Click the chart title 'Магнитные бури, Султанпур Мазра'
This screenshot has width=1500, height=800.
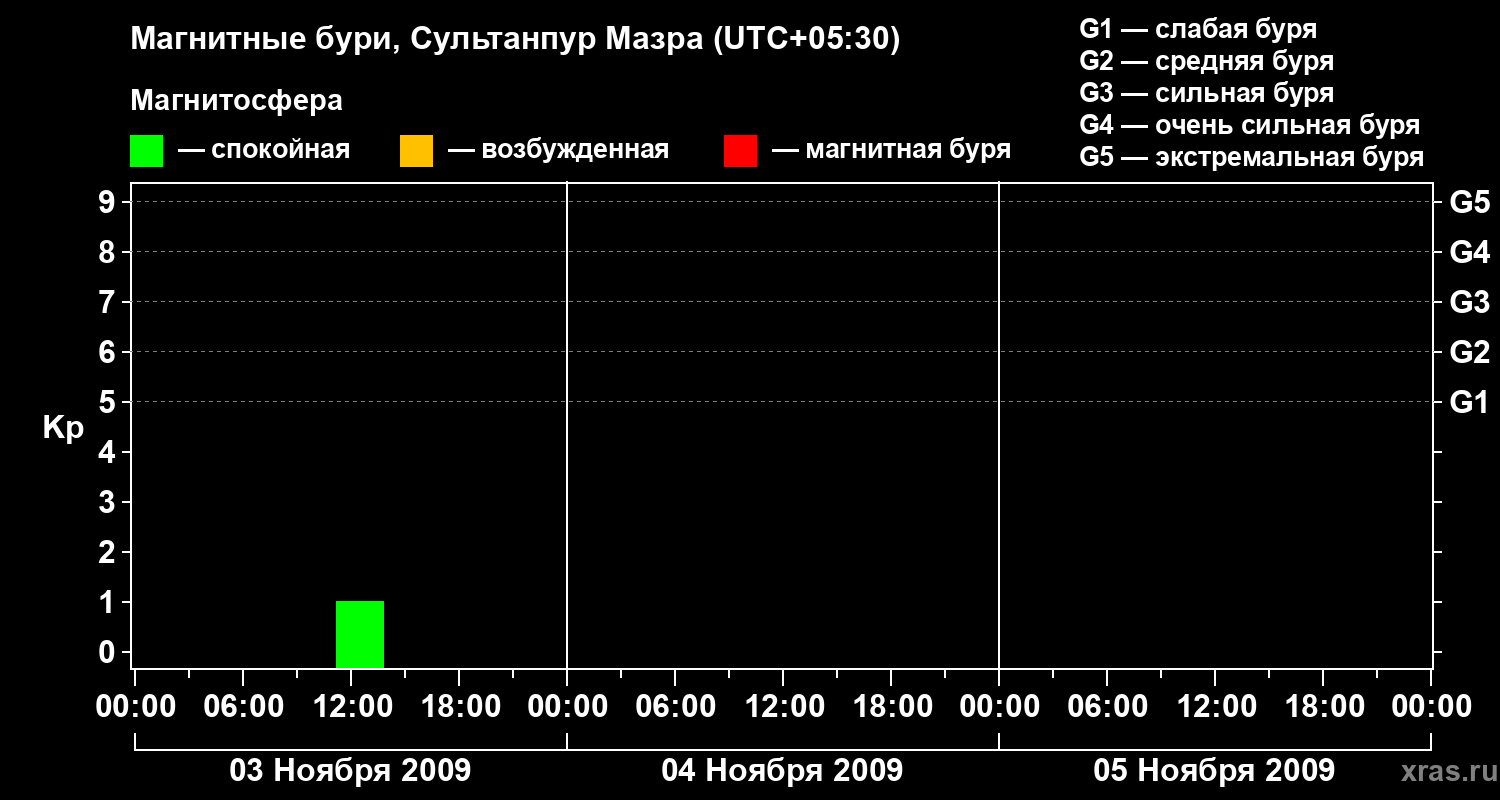pyautogui.click(x=417, y=40)
